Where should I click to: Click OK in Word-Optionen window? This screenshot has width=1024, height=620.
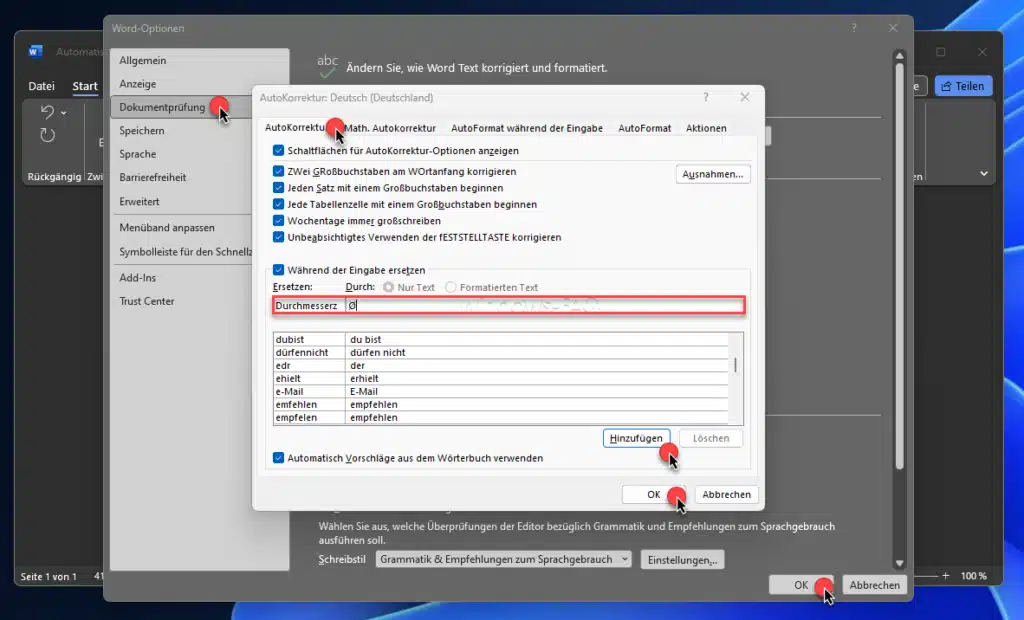(x=801, y=585)
